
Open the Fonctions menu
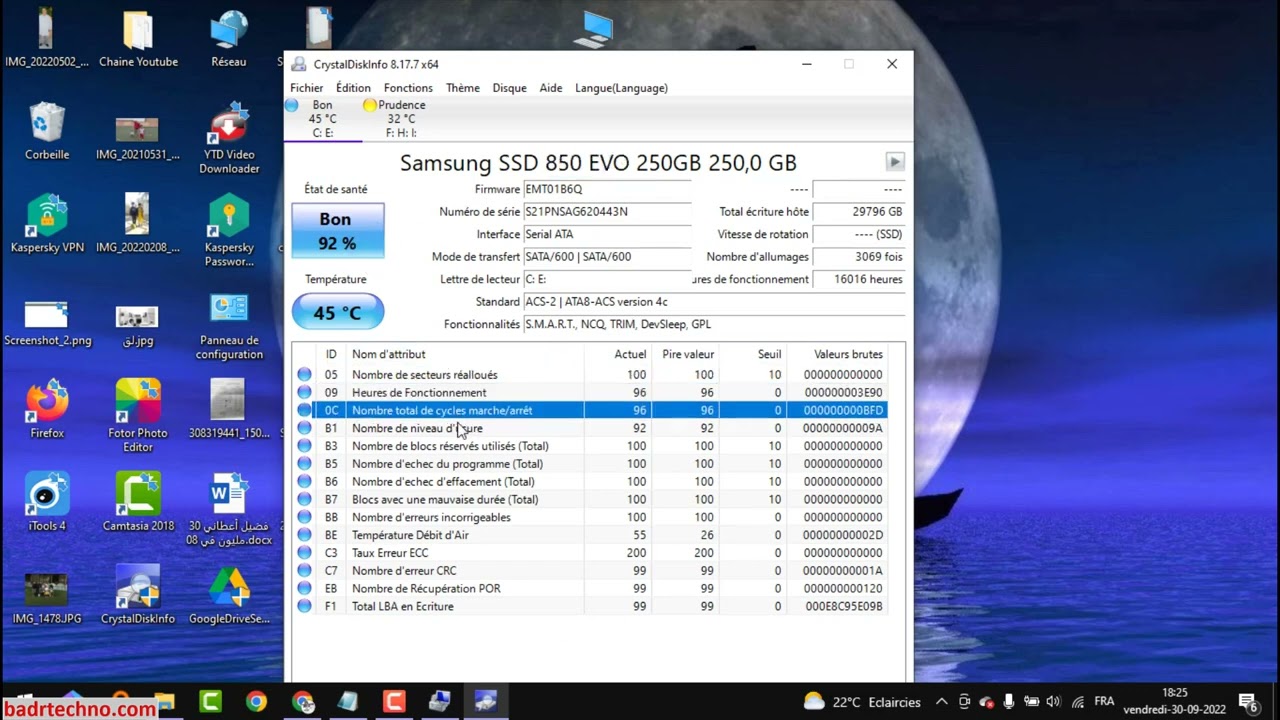click(x=408, y=88)
